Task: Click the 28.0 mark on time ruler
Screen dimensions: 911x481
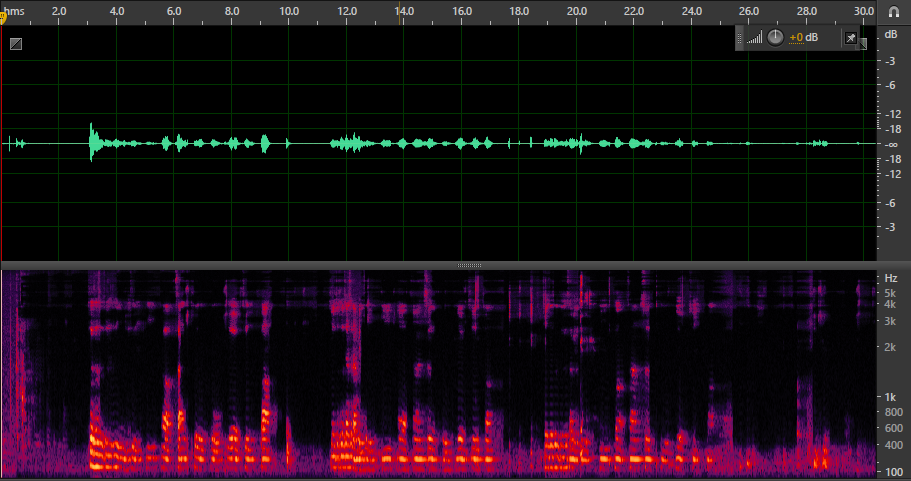Action: 806,11
